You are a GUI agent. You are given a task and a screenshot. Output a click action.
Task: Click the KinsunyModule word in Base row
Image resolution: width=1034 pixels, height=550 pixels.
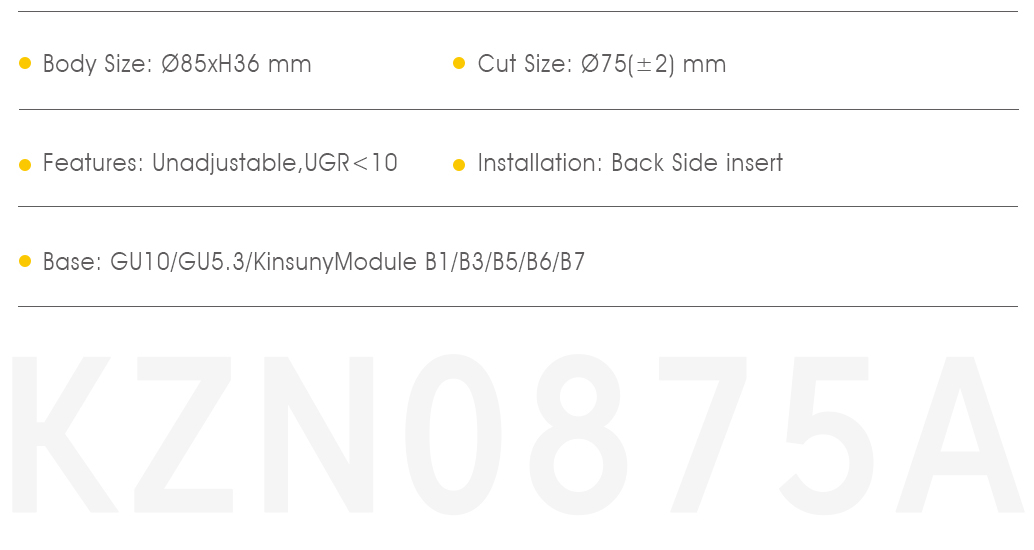[335, 262]
